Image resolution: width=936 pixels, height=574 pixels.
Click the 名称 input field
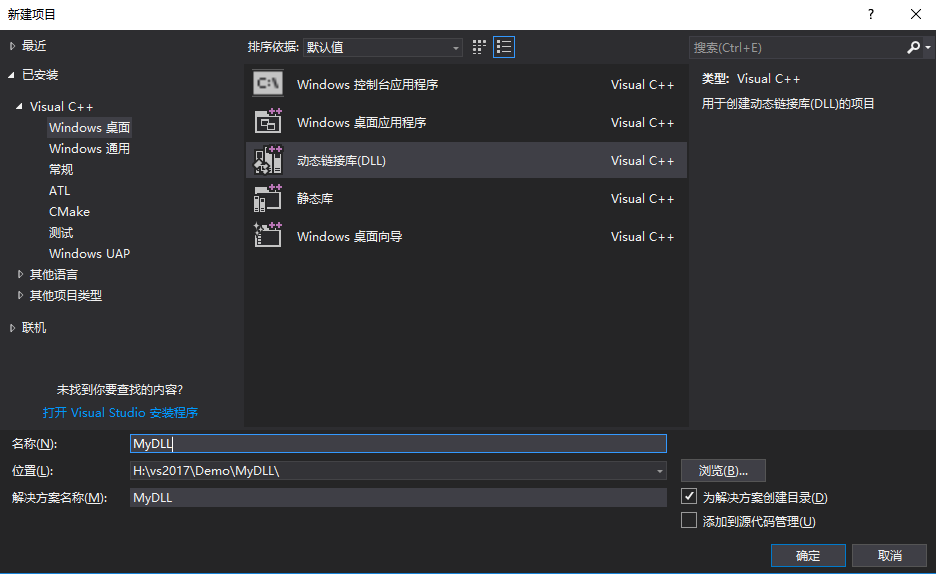coord(398,443)
